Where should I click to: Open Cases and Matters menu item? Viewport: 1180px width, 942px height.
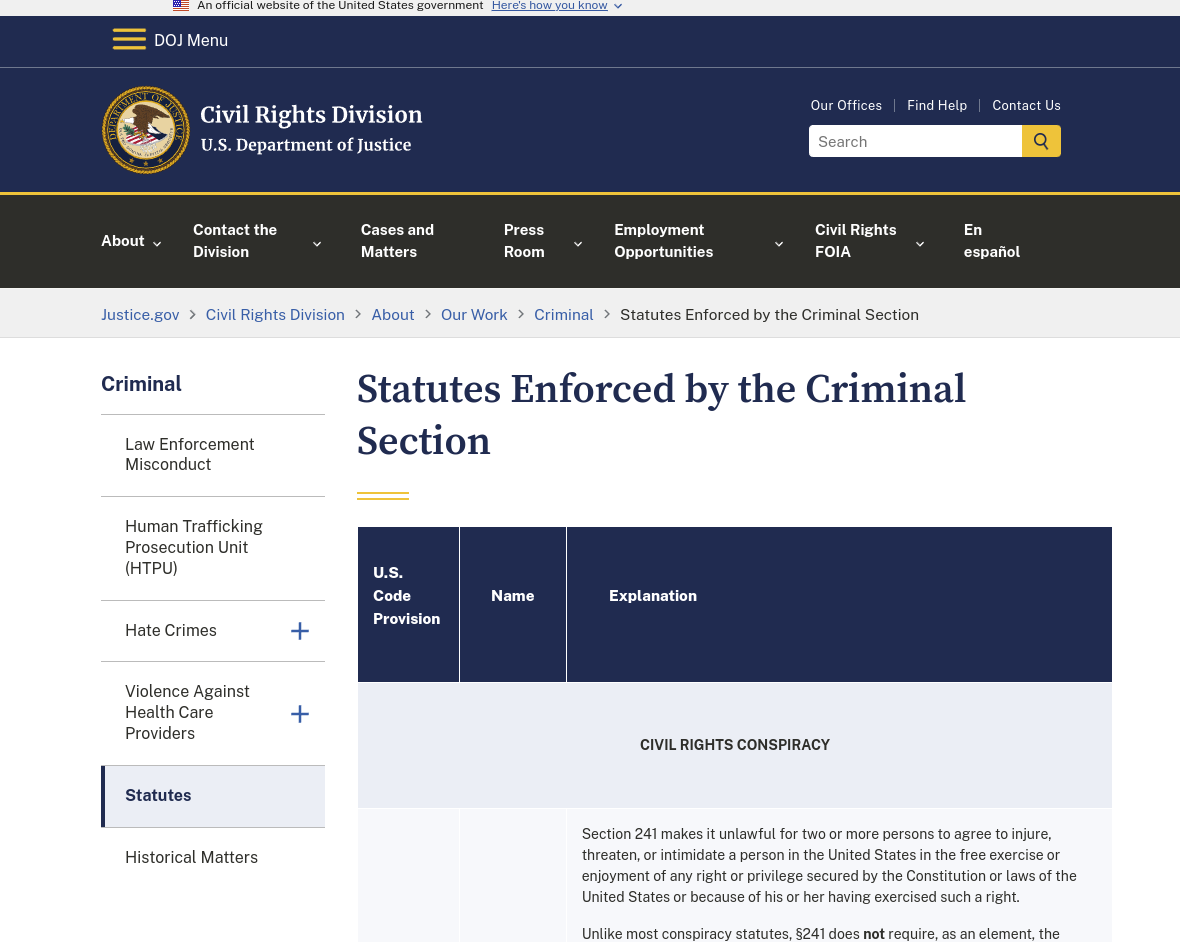point(397,241)
